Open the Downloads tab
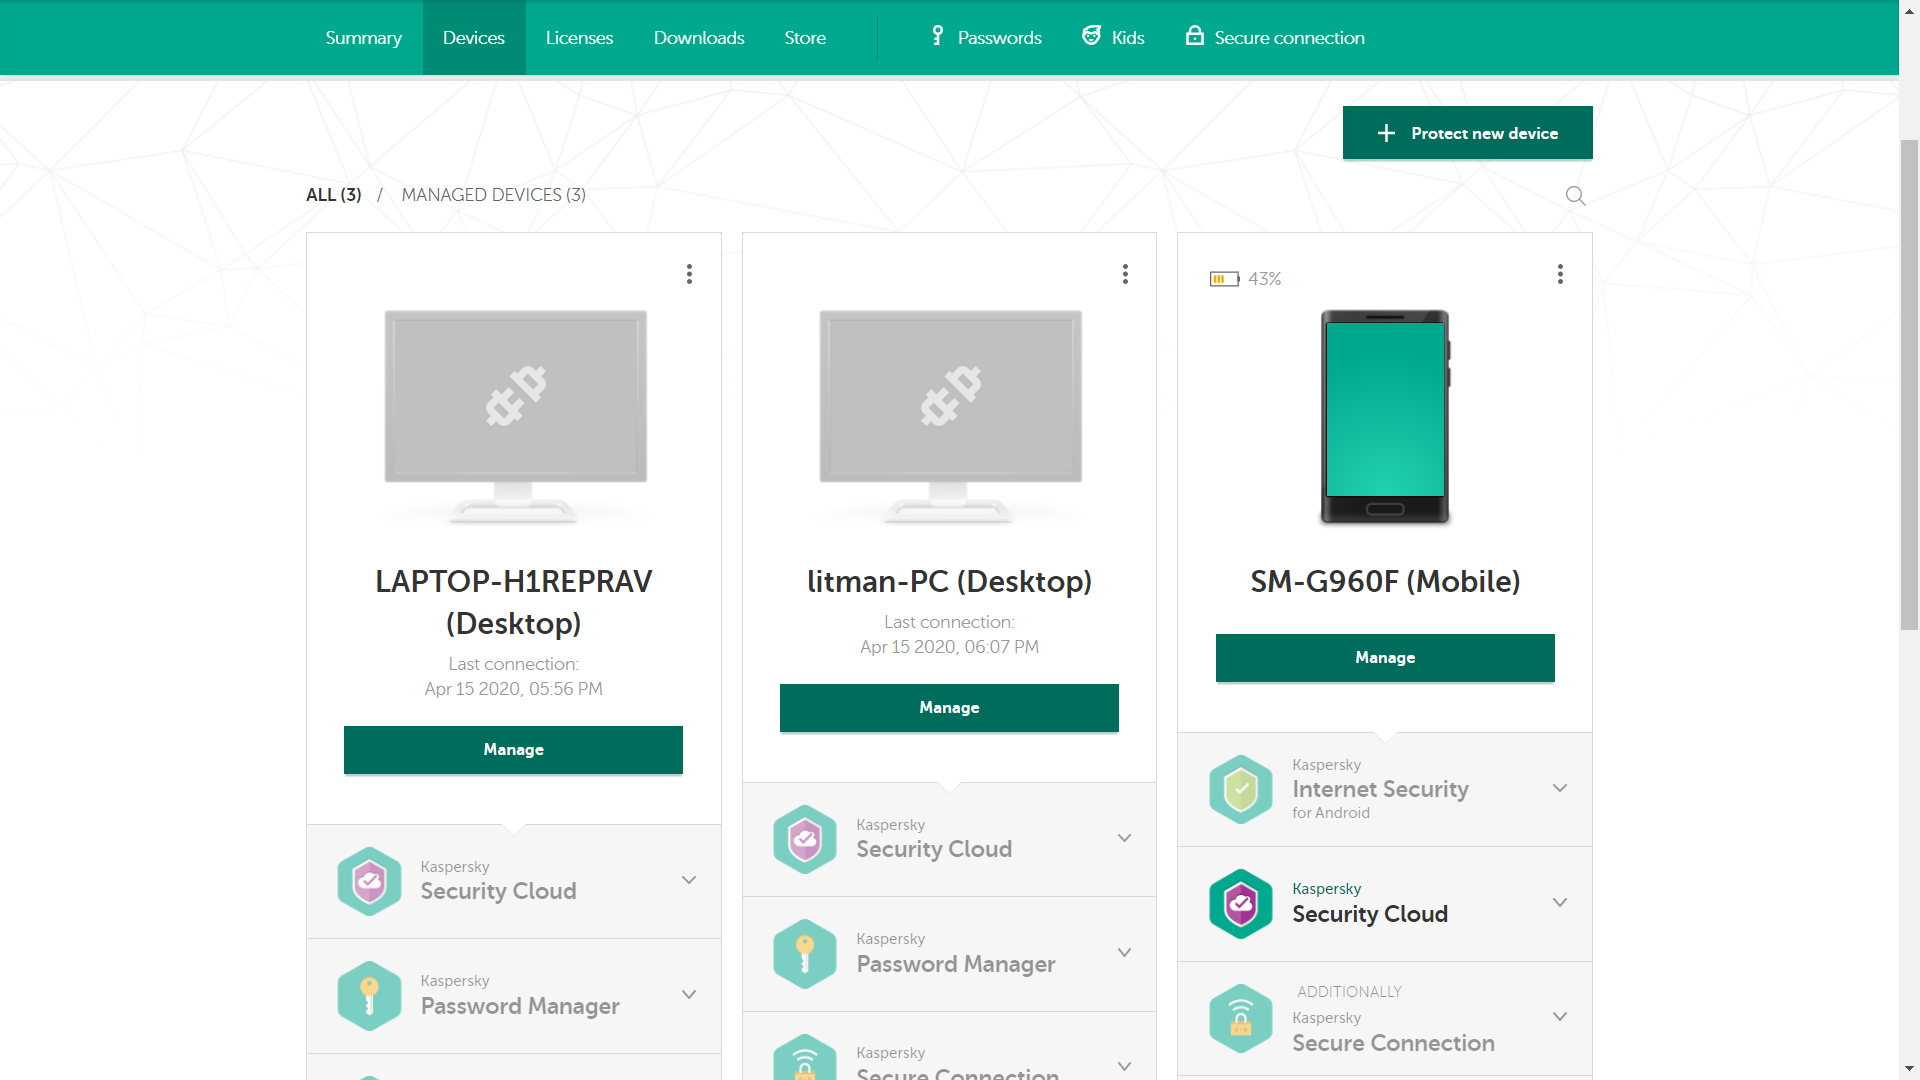Image resolution: width=1920 pixels, height=1080 pixels. tap(699, 38)
